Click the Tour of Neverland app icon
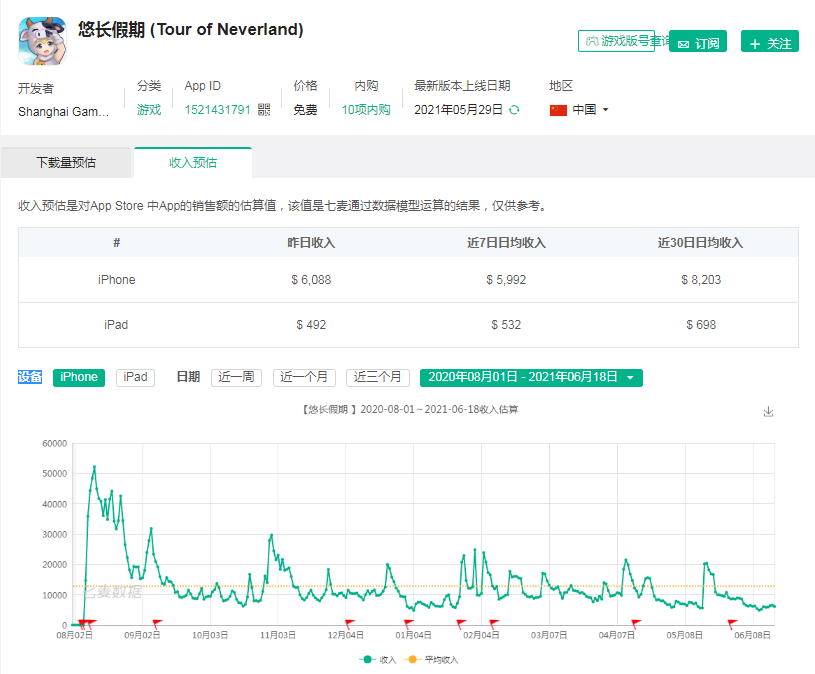This screenshot has width=815, height=674. (x=43, y=41)
